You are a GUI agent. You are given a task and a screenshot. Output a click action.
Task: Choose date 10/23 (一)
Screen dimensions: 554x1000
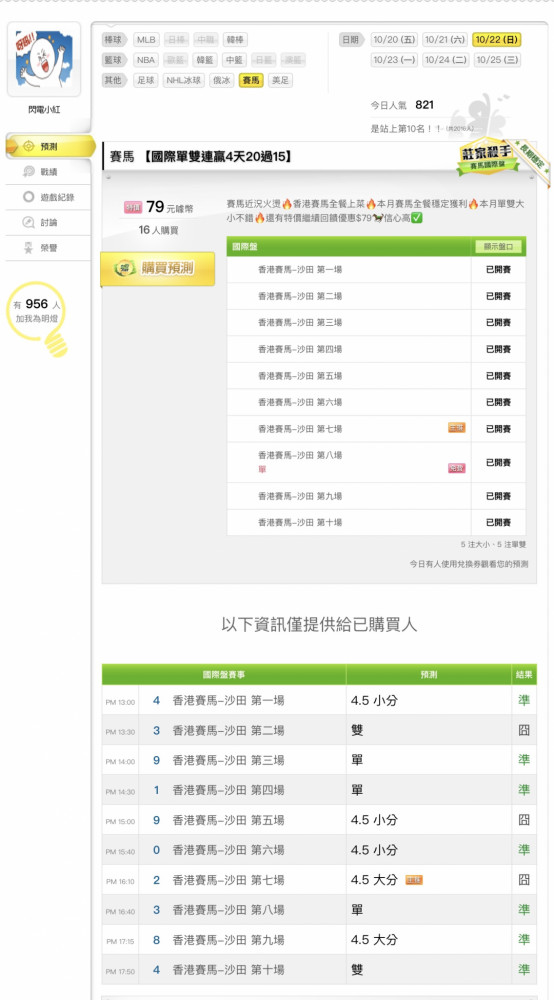(x=395, y=60)
